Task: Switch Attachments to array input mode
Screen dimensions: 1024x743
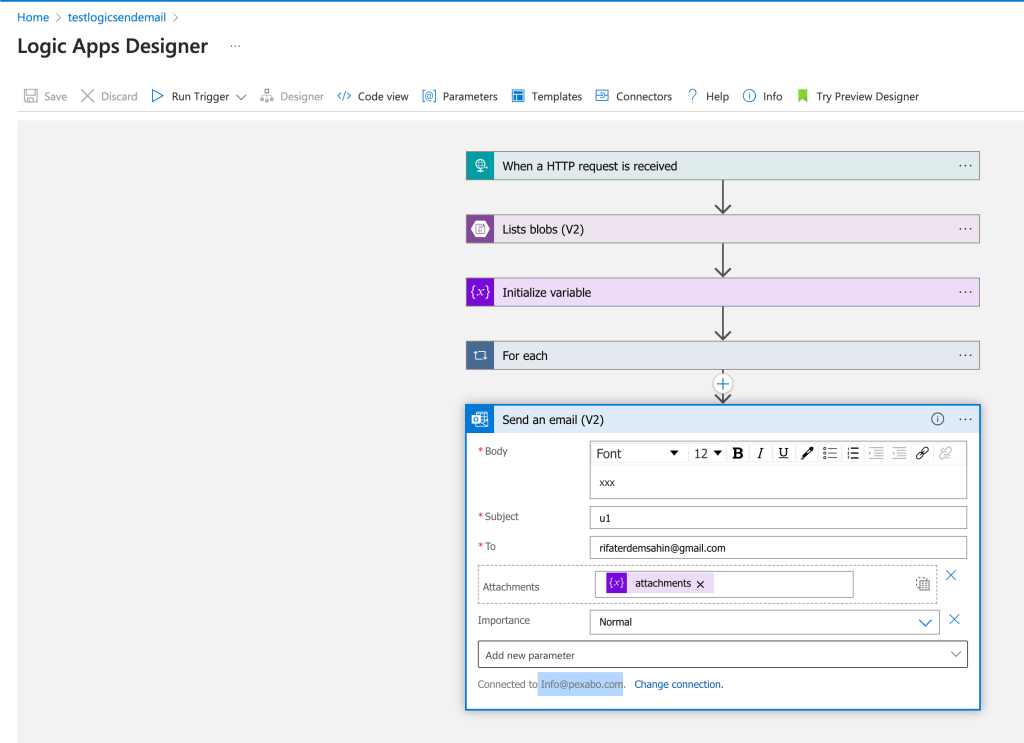Action: pyautogui.click(x=922, y=584)
